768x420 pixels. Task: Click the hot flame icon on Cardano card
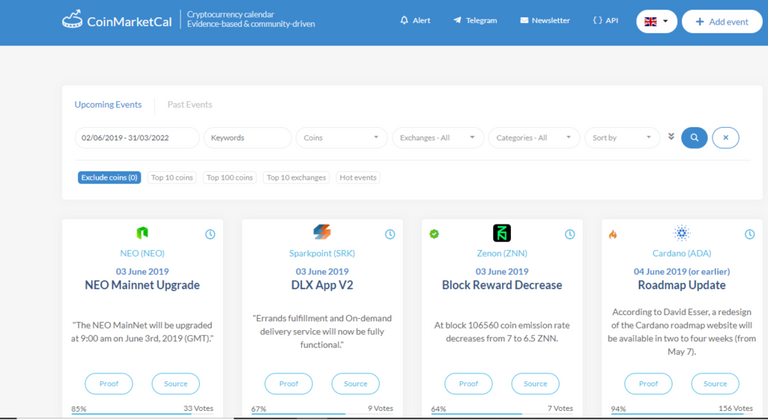613,234
